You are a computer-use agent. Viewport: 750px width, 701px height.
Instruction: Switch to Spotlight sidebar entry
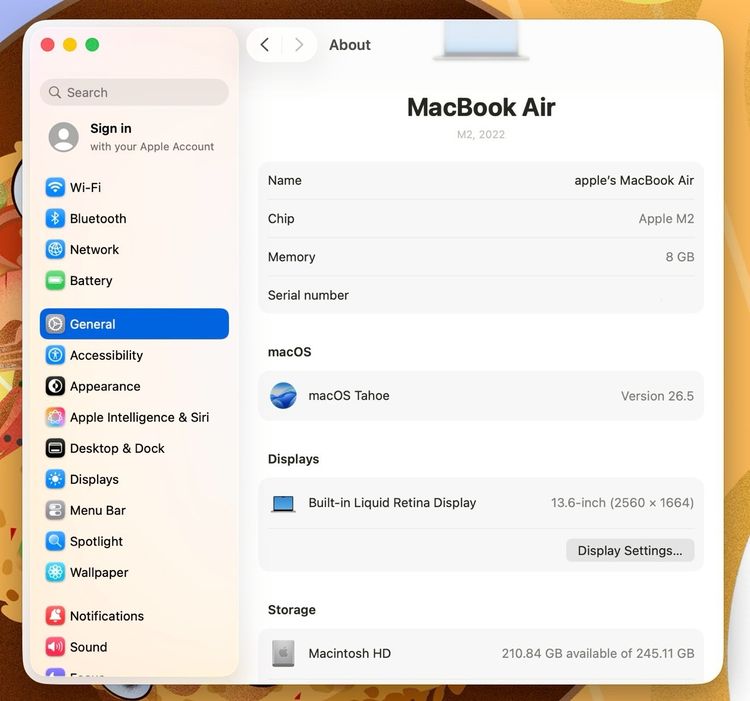(134, 542)
